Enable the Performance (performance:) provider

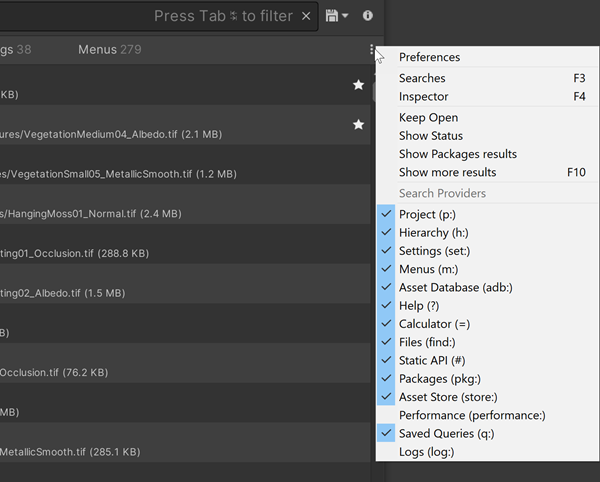466,415
